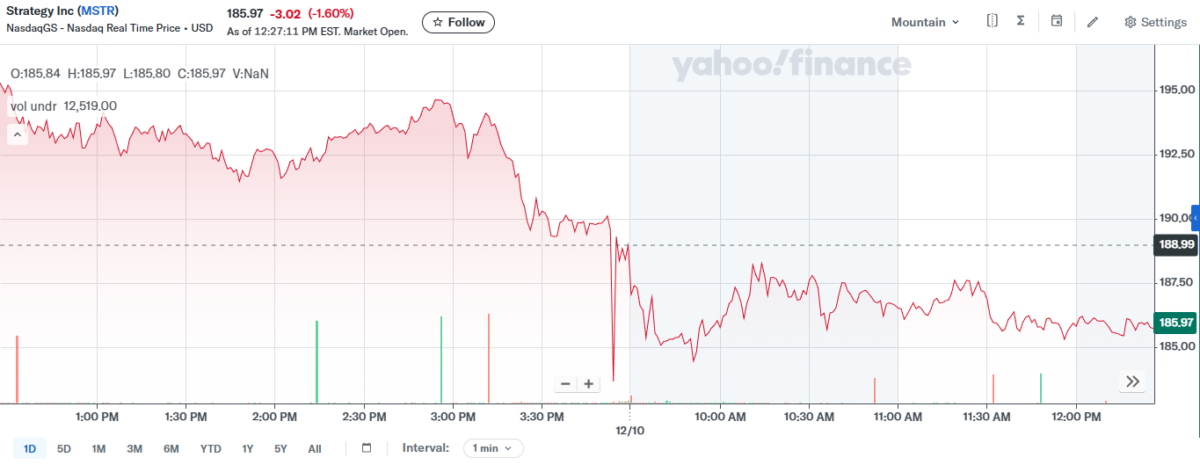
Task: Select the 1M time range
Action: point(98,449)
